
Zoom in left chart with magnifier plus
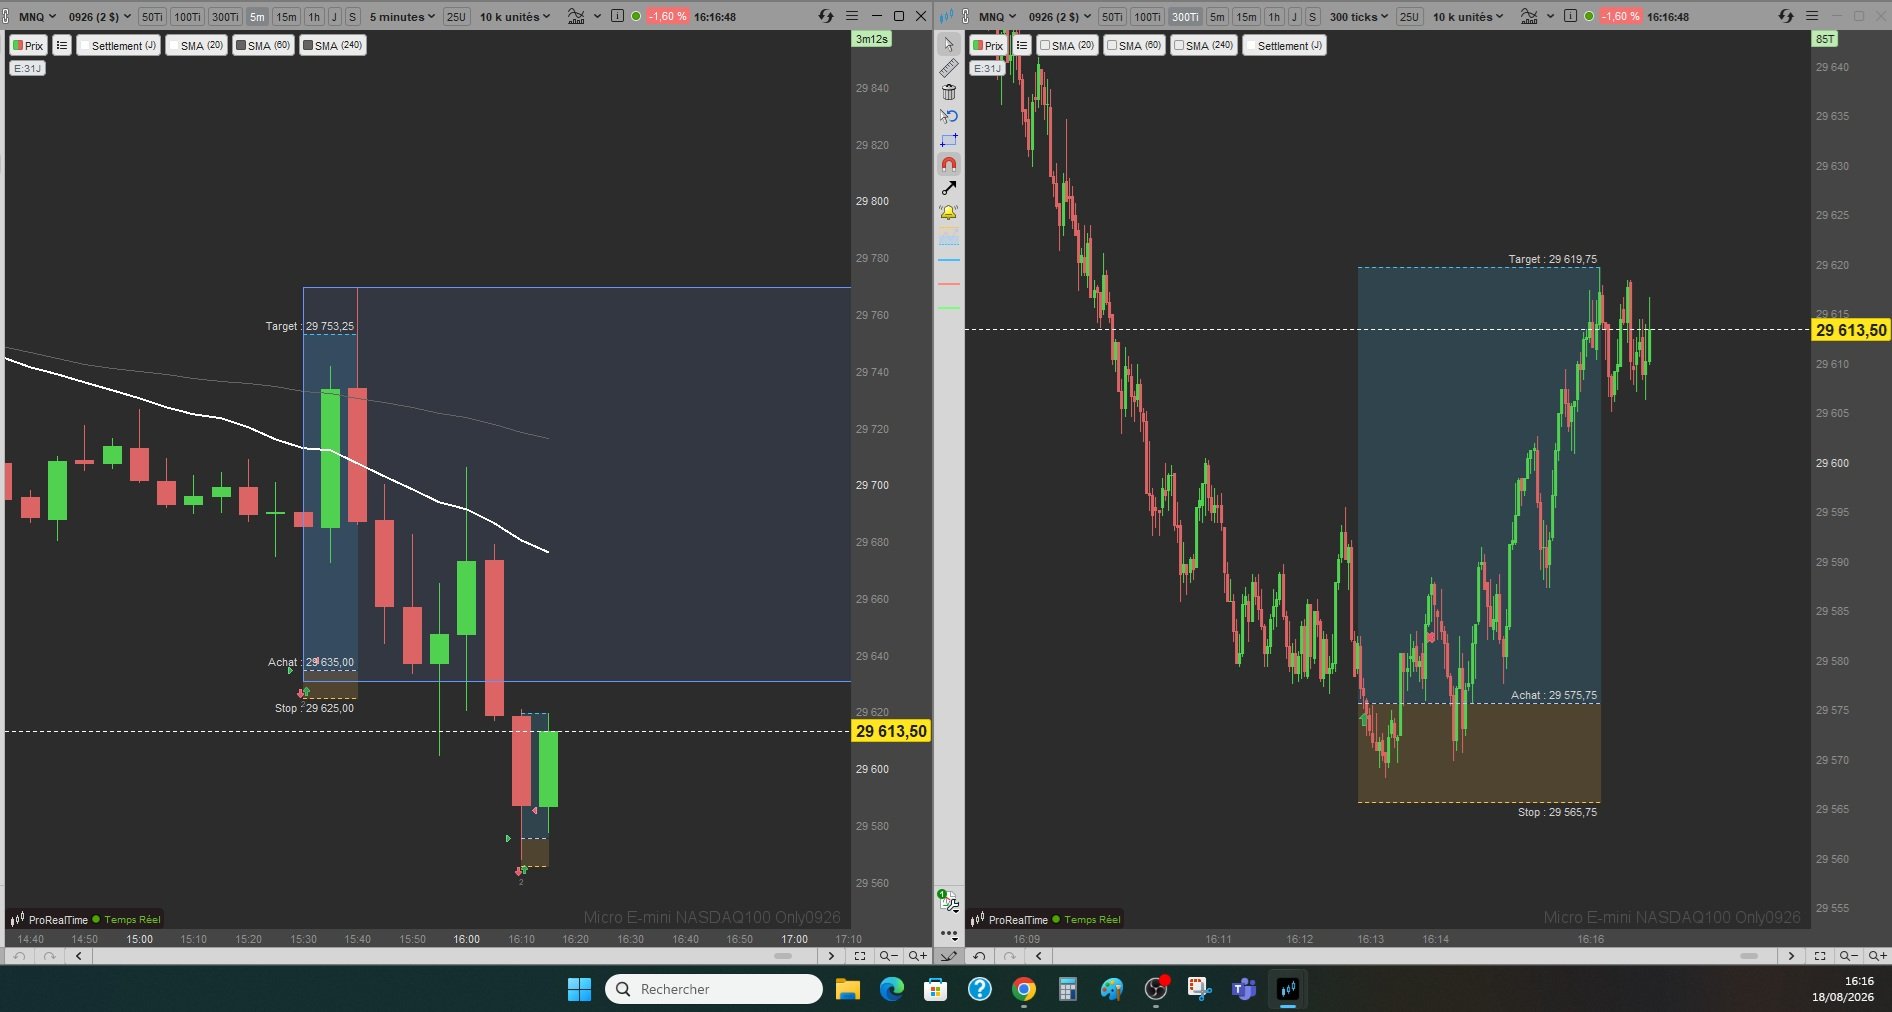click(x=917, y=956)
